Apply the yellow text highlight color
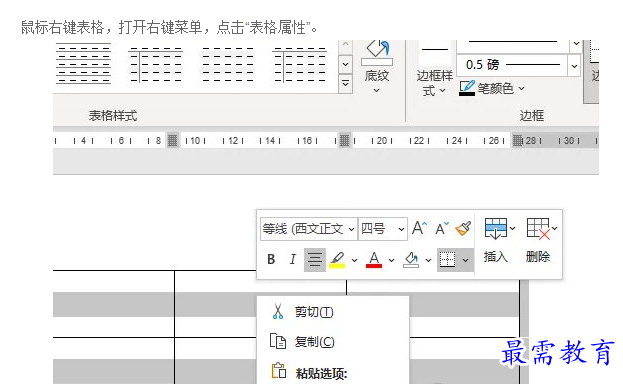Image resolution: width=623 pixels, height=384 pixels. coord(337,260)
